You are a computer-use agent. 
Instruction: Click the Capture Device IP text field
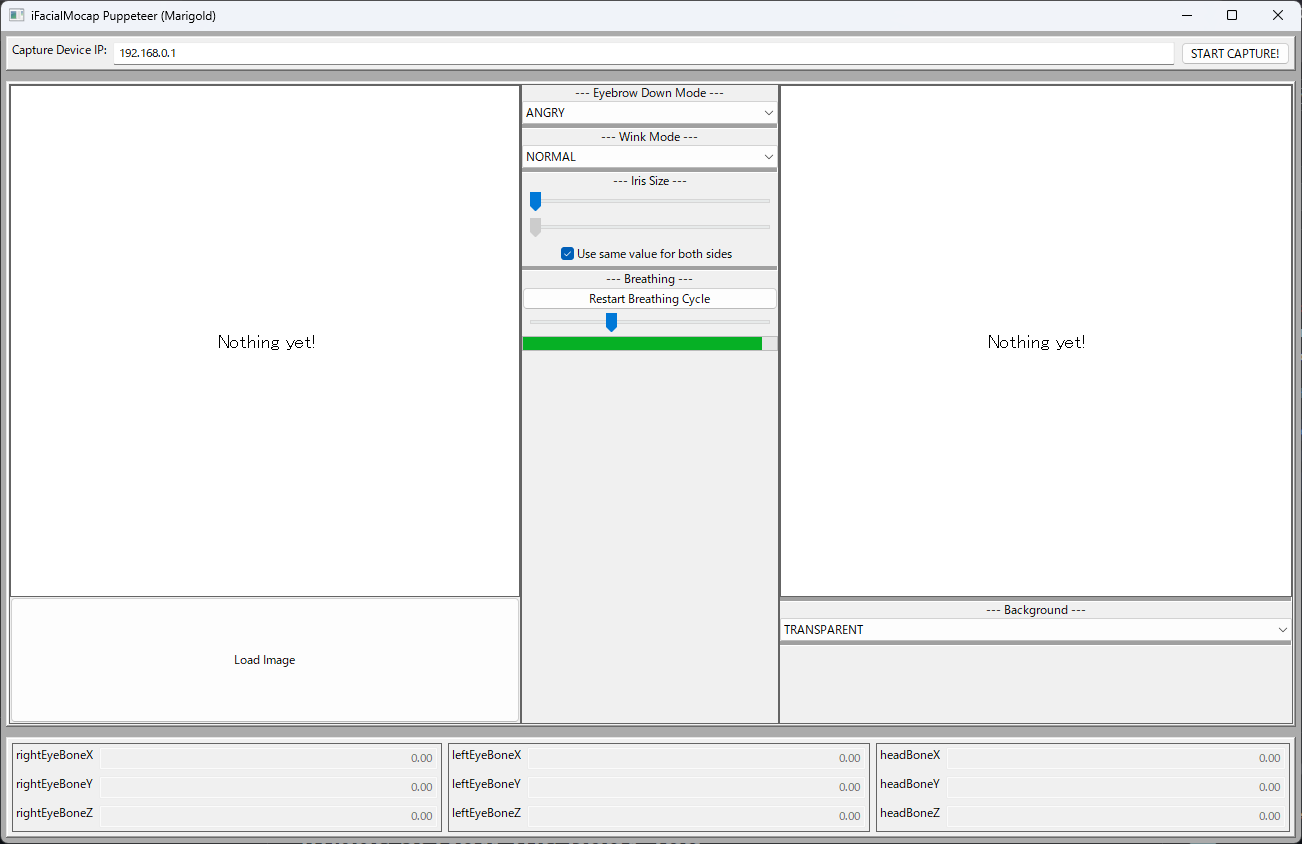pyautogui.click(x=643, y=53)
